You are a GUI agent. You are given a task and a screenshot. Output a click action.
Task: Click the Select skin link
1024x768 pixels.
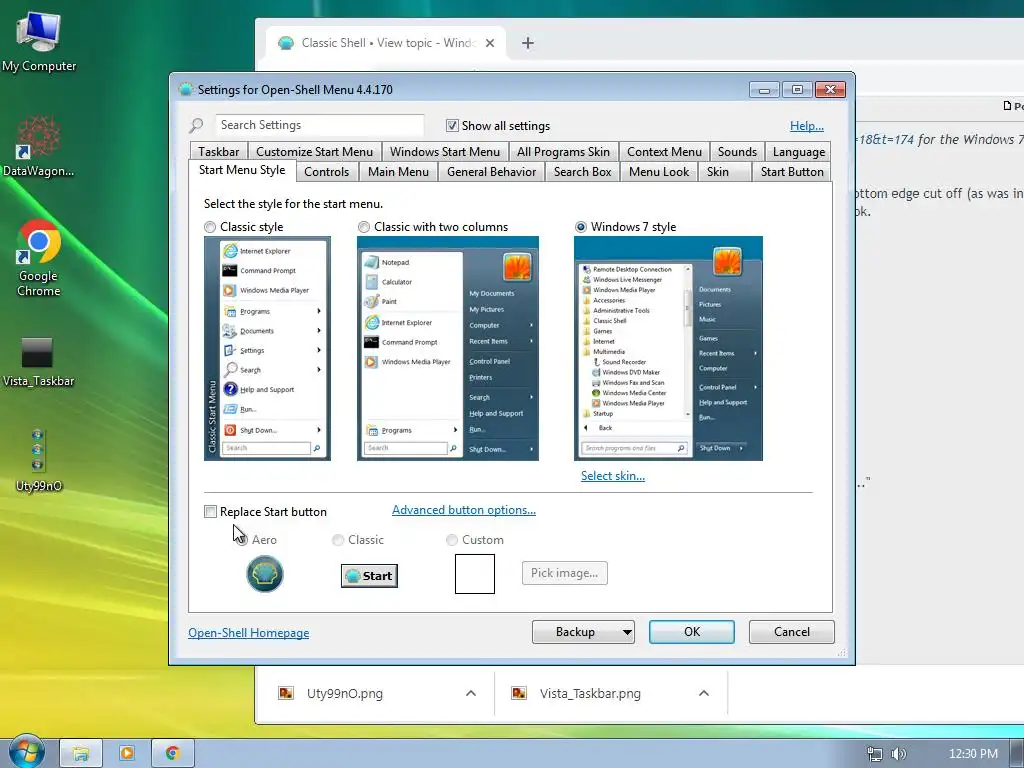(613, 476)
